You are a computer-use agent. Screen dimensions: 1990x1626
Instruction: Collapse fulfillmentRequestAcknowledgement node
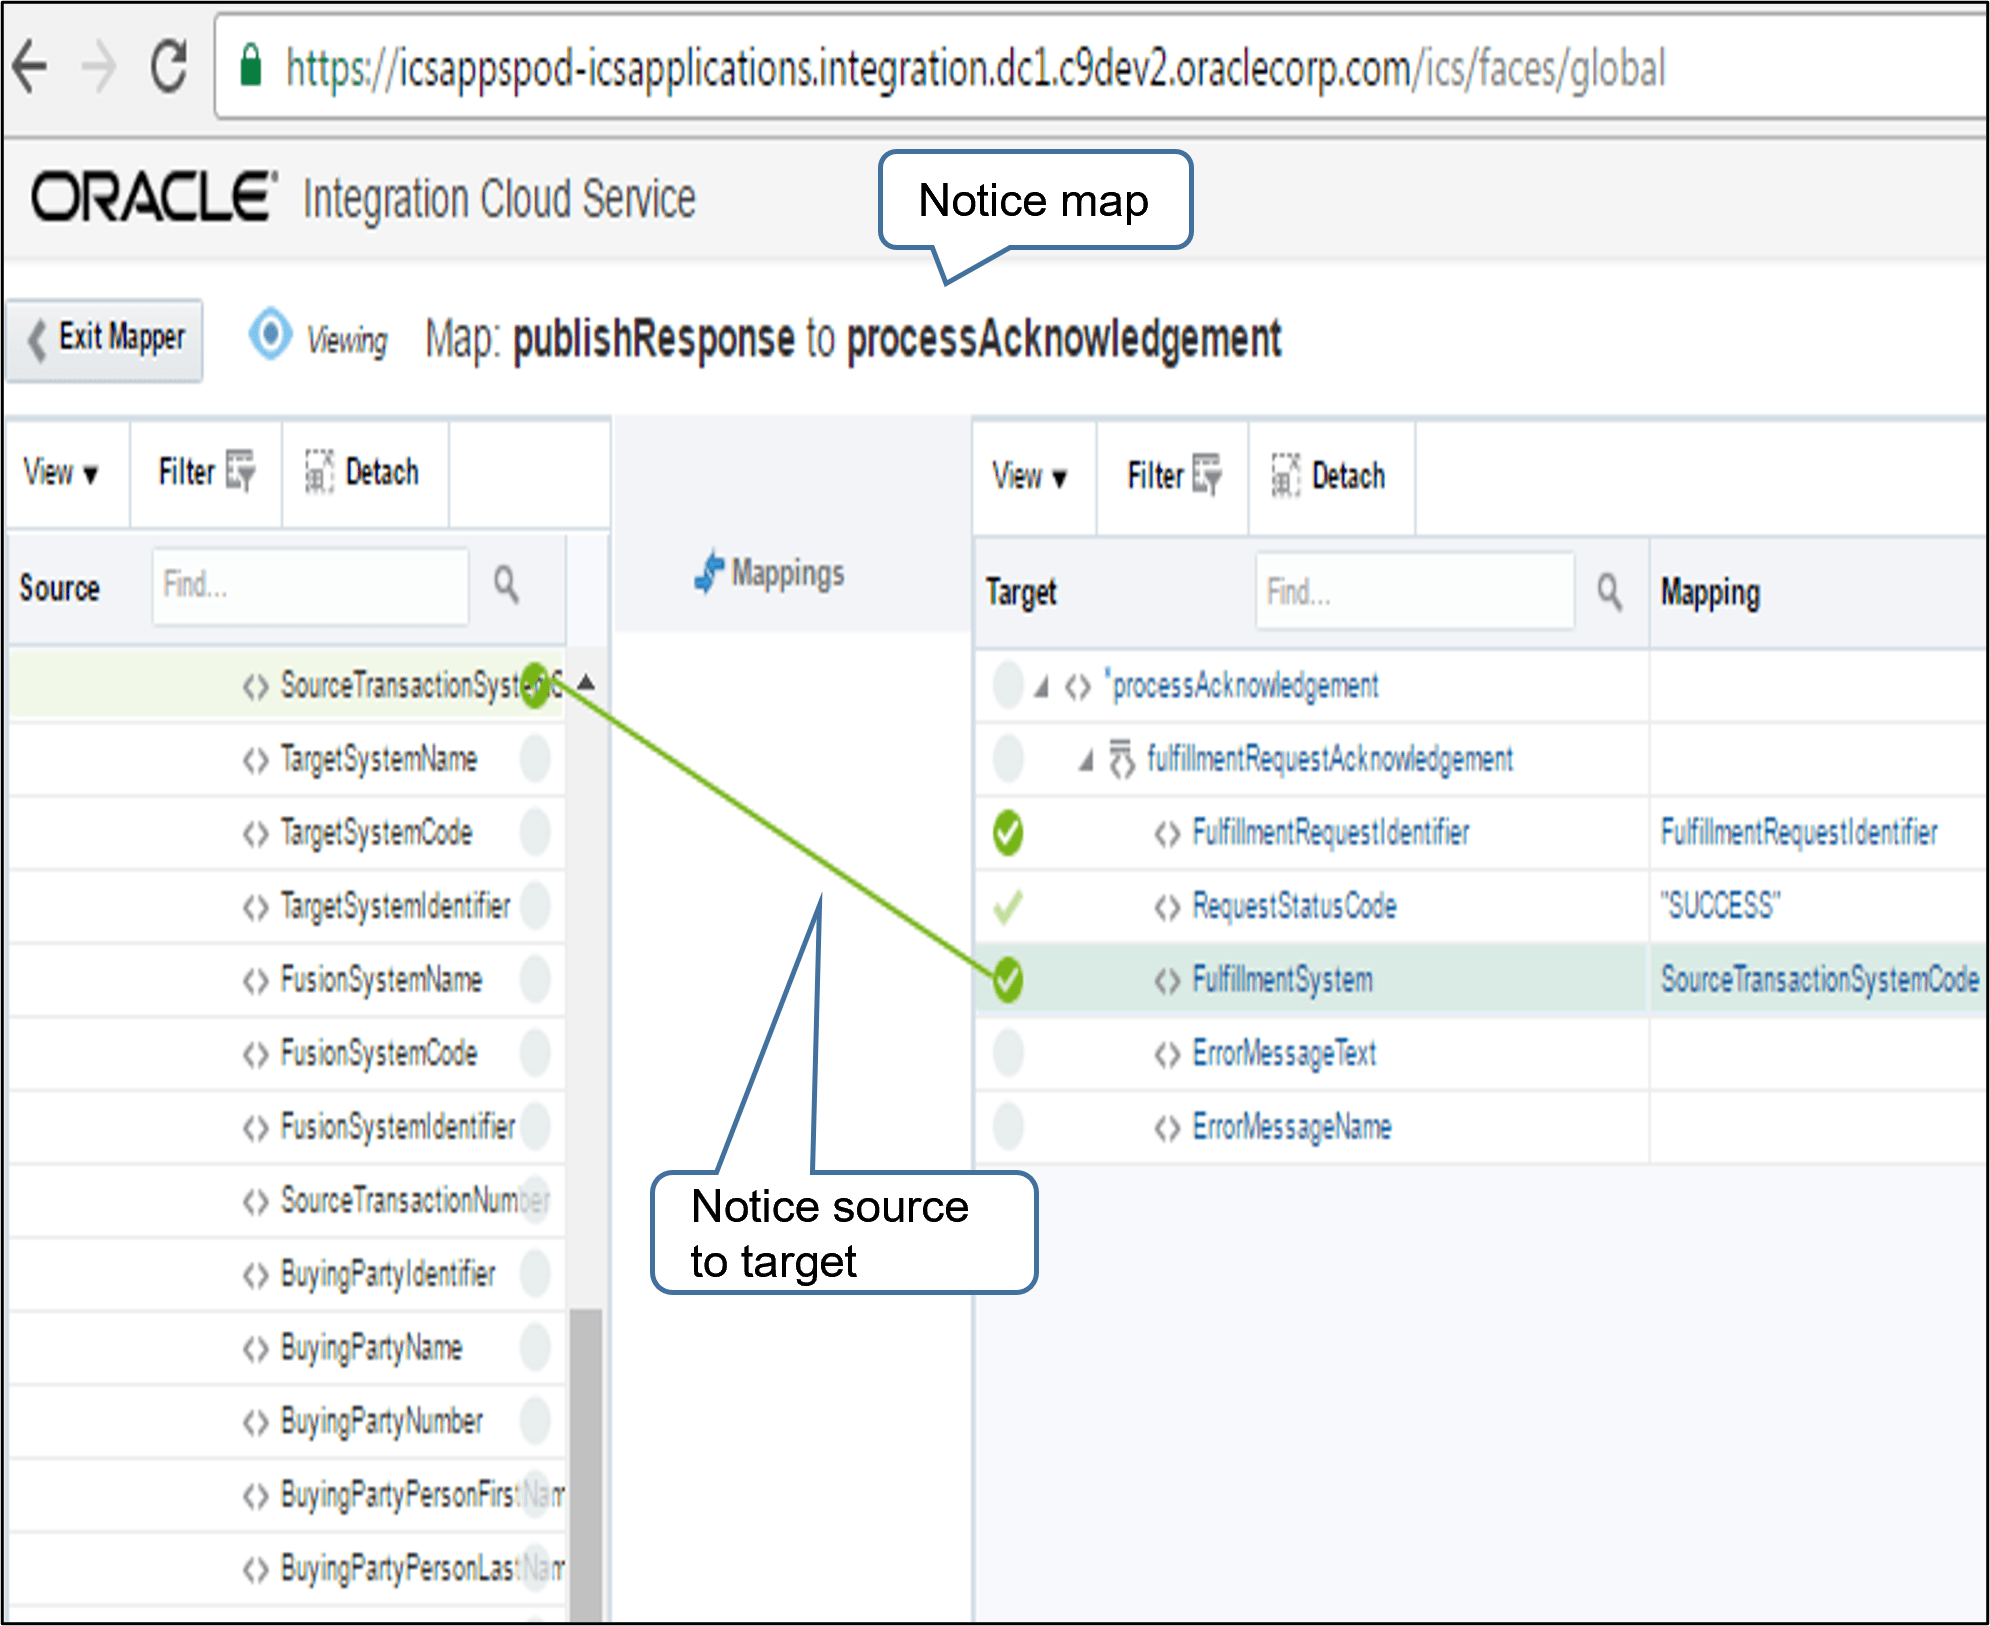tap(1086, 761)
